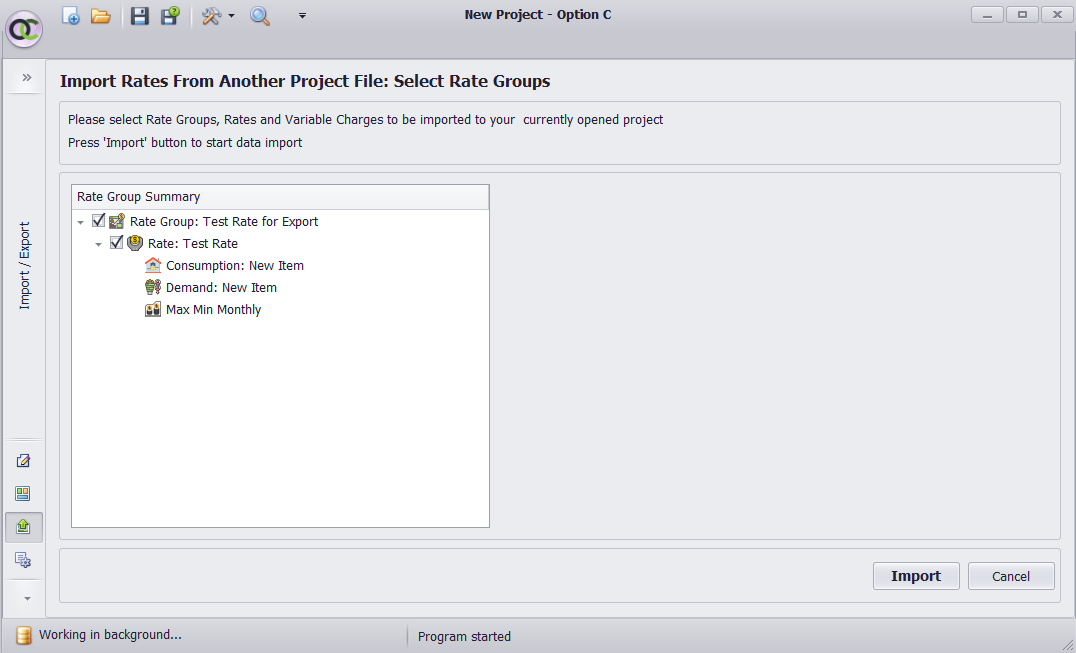1076x653 pixels.
Task: Collapse the Rate Group tree node
Action: (x=81, y=222)
